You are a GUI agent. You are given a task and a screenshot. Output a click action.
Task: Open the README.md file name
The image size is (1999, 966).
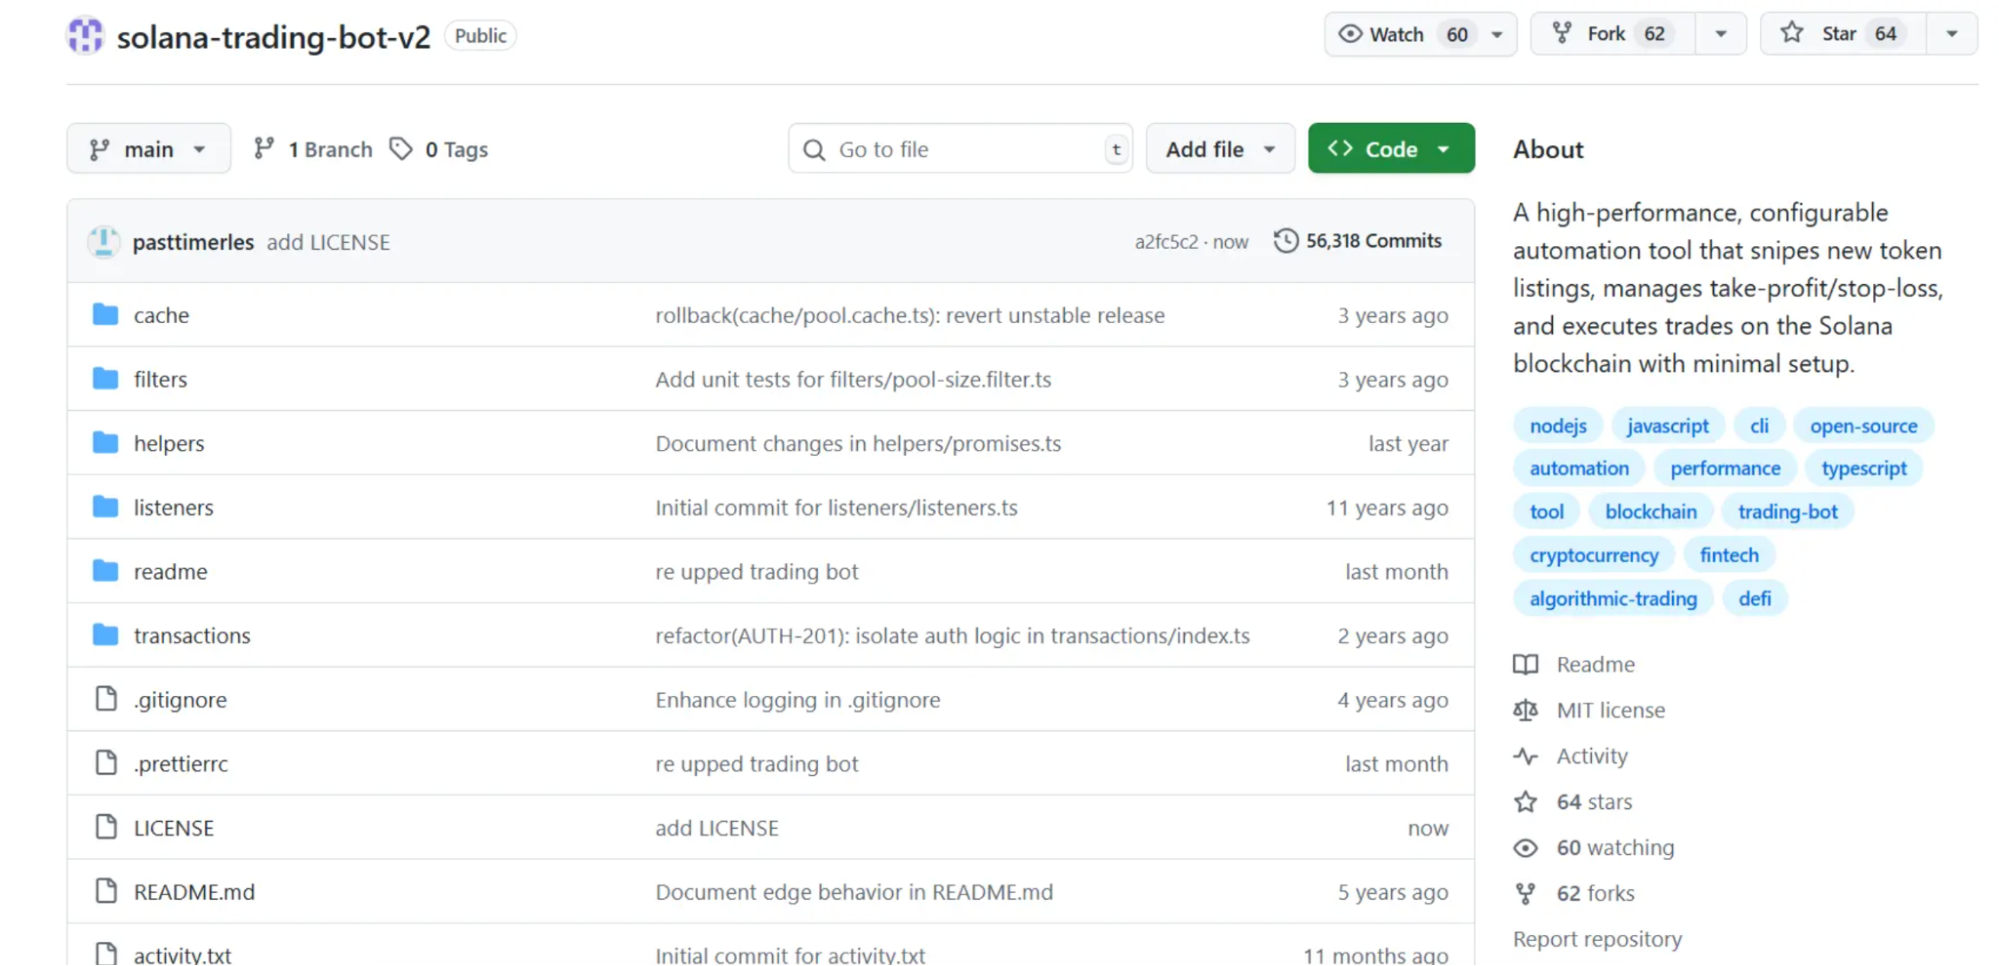pyautogui.click(x=194, y=891)
